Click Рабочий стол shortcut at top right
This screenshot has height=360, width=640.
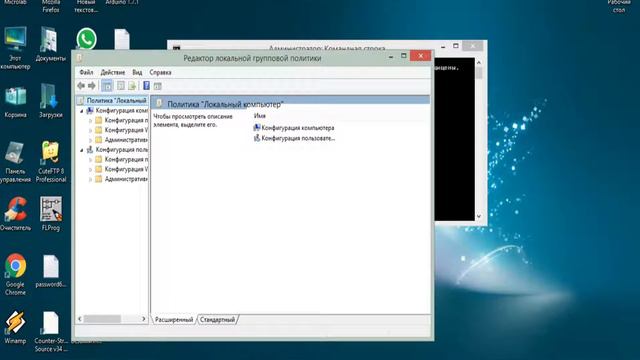619,6
